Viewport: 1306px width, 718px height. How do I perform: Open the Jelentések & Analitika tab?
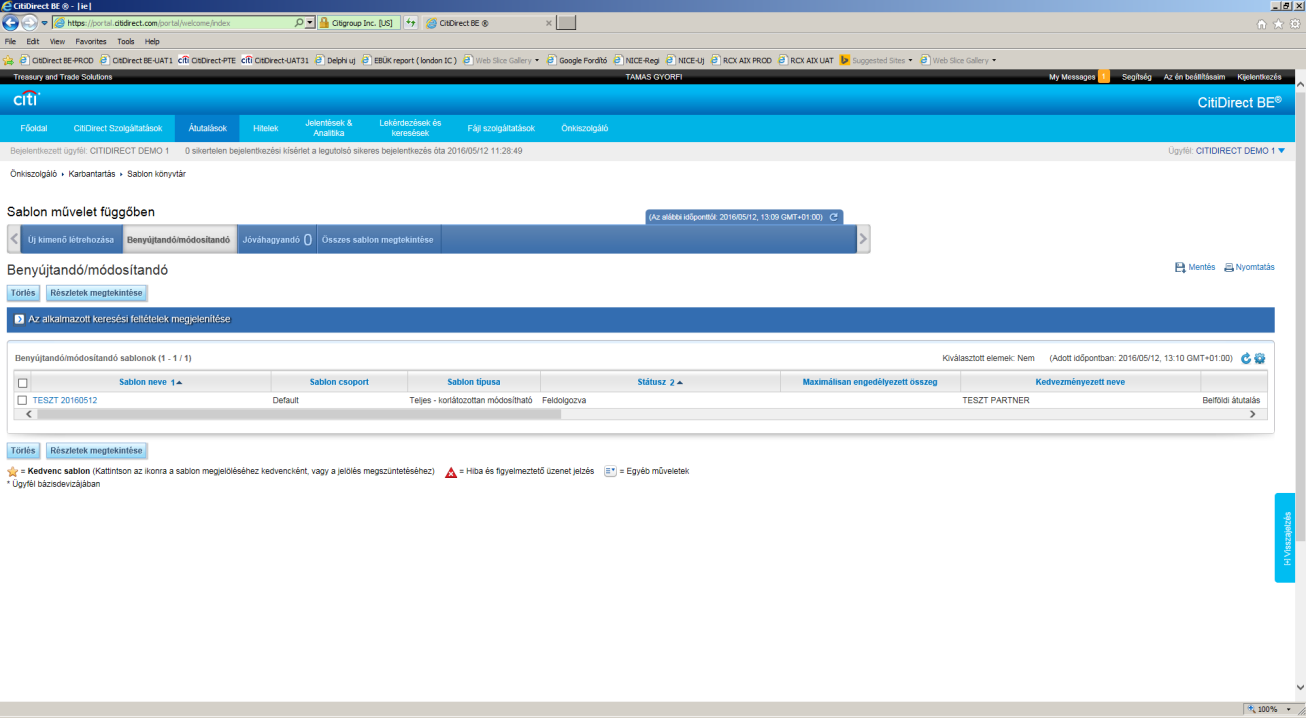pyautogui.click(x=329, y=128)
